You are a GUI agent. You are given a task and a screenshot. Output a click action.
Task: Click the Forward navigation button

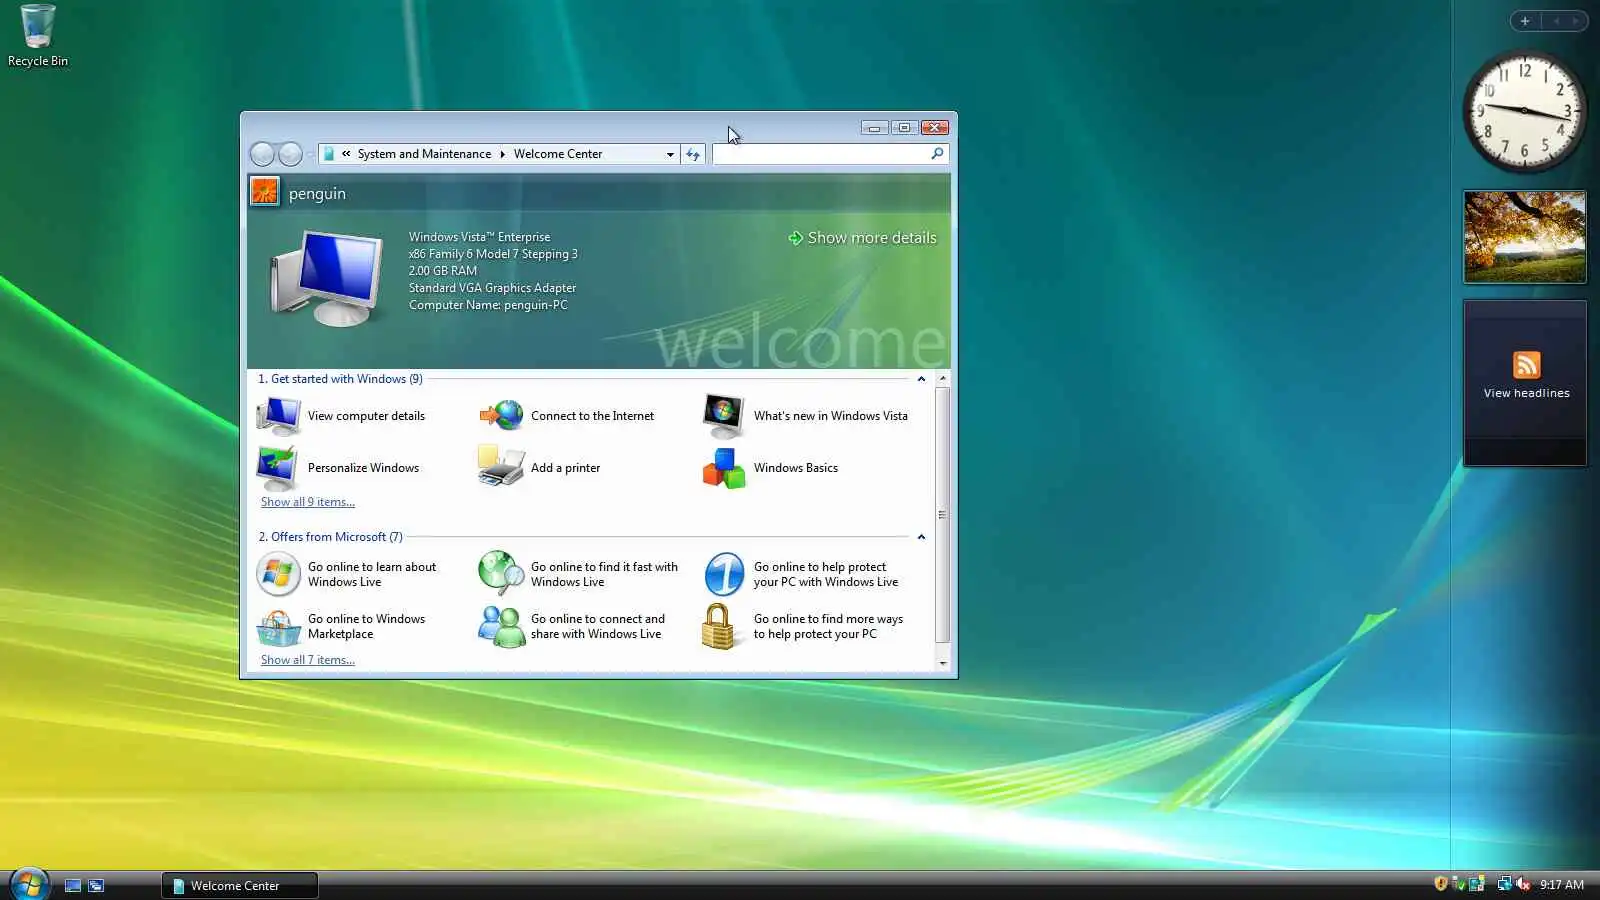click(290, 154)
